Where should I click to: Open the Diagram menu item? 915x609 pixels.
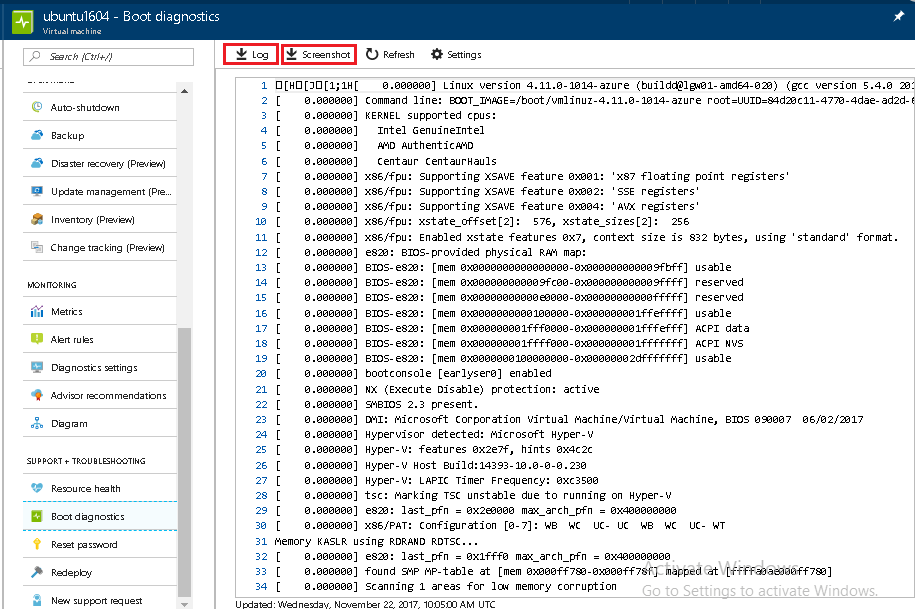pos(100,424)
